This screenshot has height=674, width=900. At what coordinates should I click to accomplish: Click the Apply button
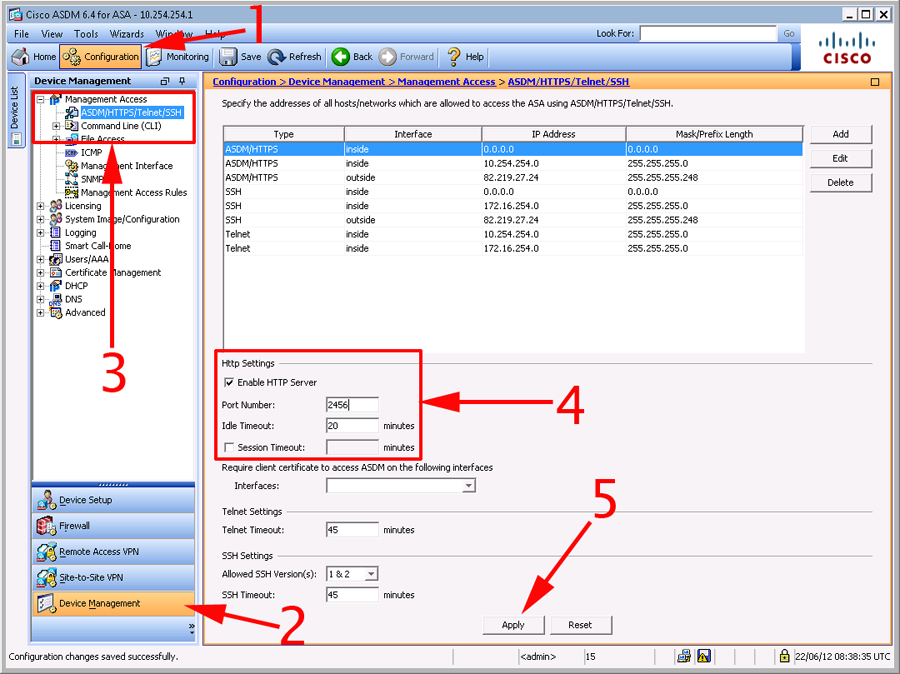point(513,624)
